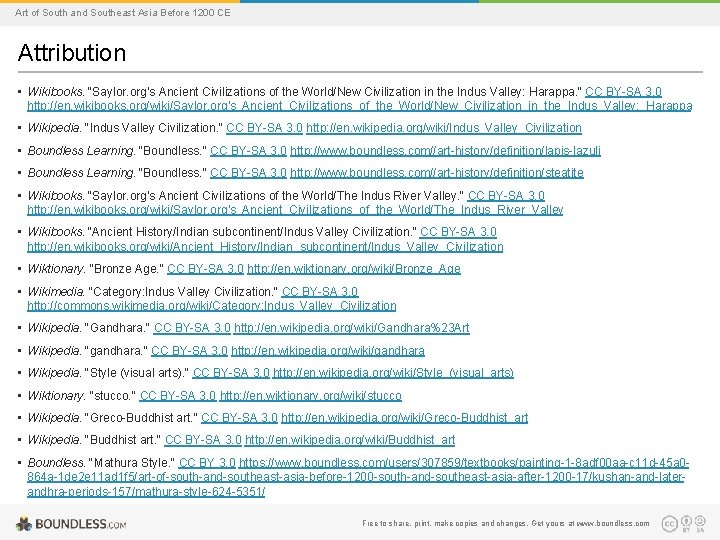Click the footer text "Free to share, print"

point(397,523)
